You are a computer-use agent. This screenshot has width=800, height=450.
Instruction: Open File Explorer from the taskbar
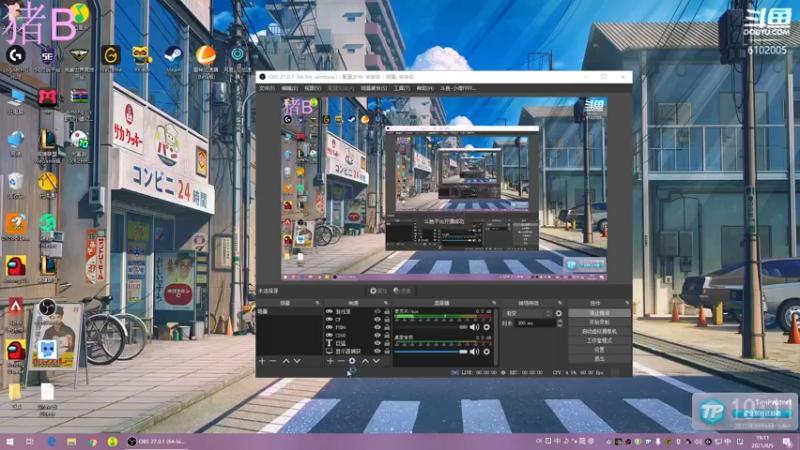[x=71, y=442]
